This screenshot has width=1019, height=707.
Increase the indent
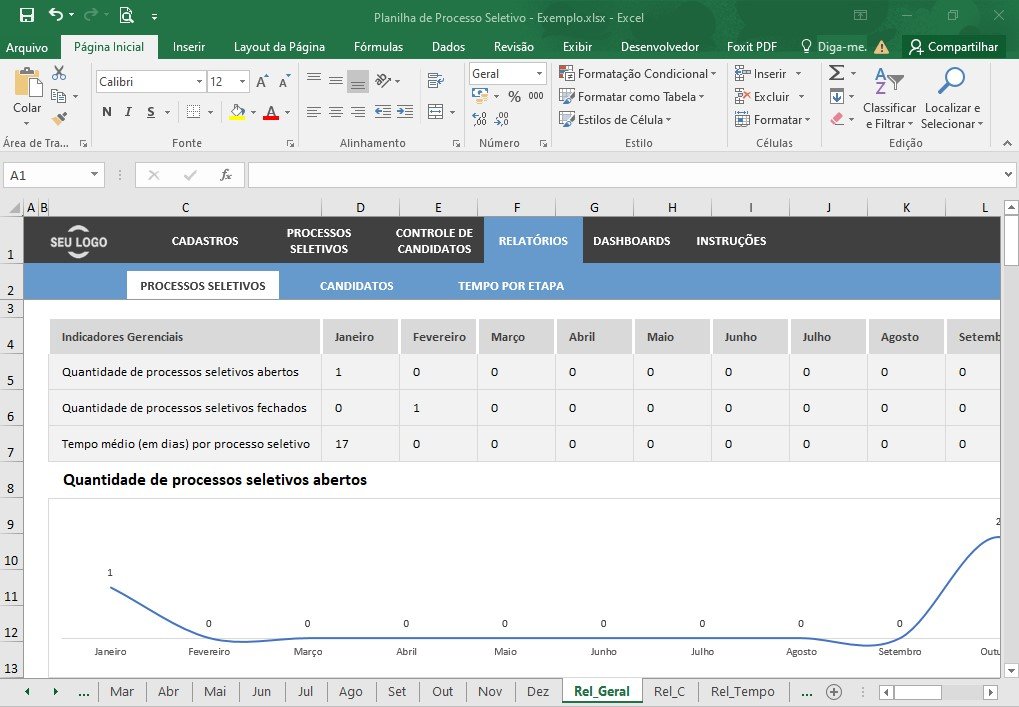click(x=405, y=112)
